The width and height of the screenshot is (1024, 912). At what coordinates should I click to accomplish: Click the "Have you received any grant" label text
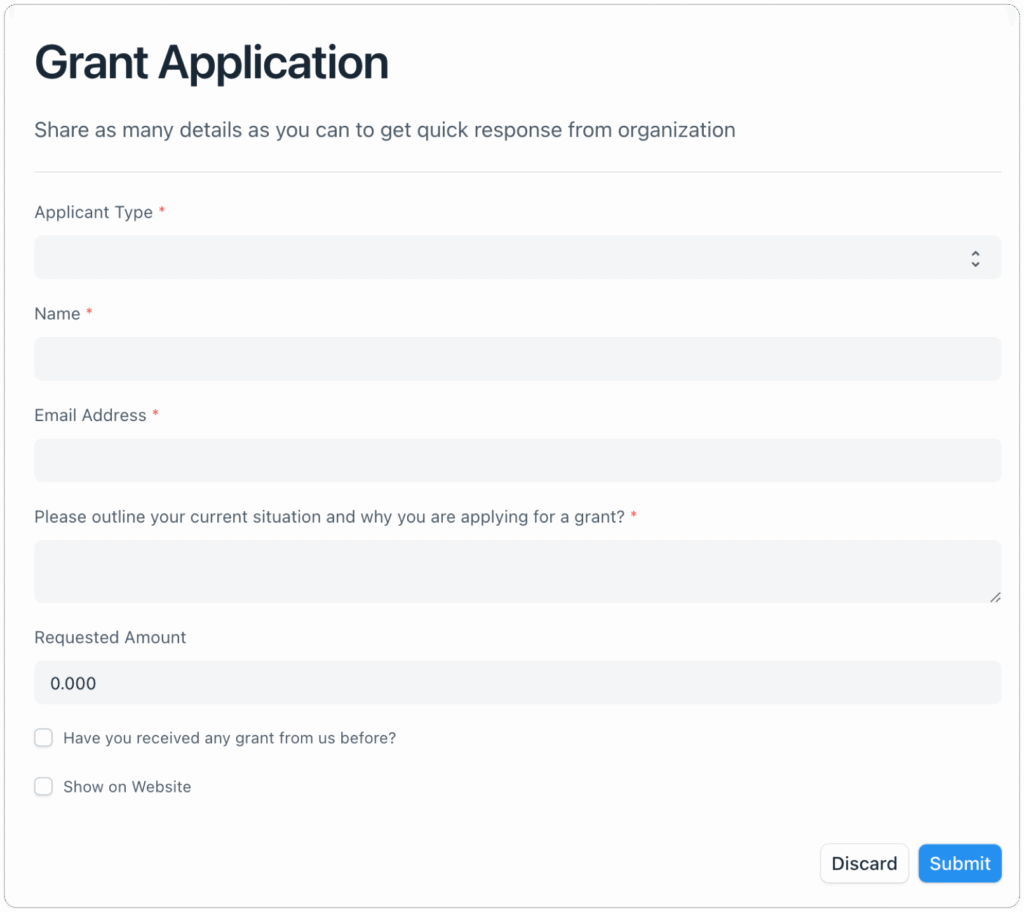point(229,738)
